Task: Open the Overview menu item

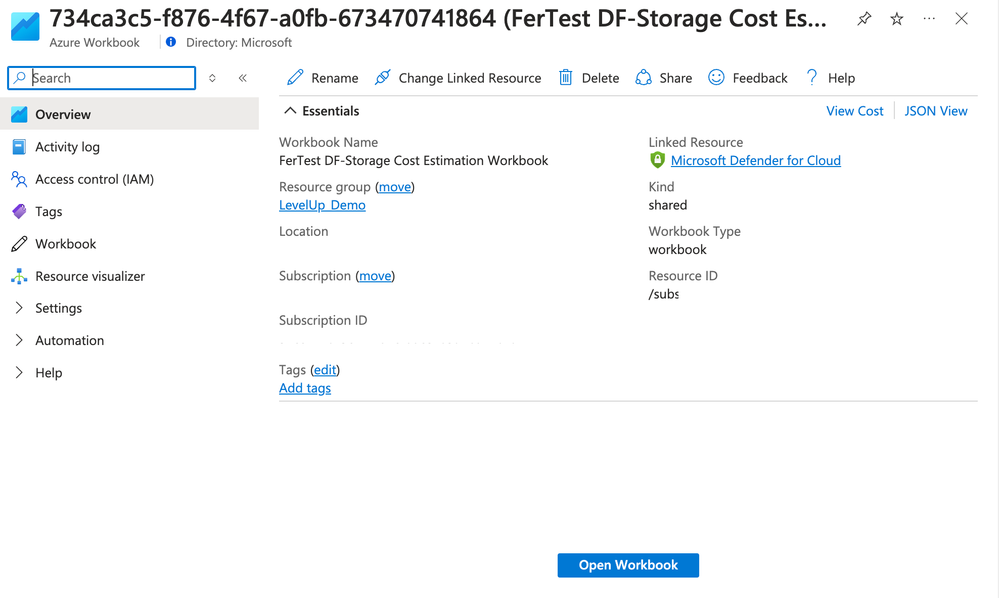Action: coord(129,114)
